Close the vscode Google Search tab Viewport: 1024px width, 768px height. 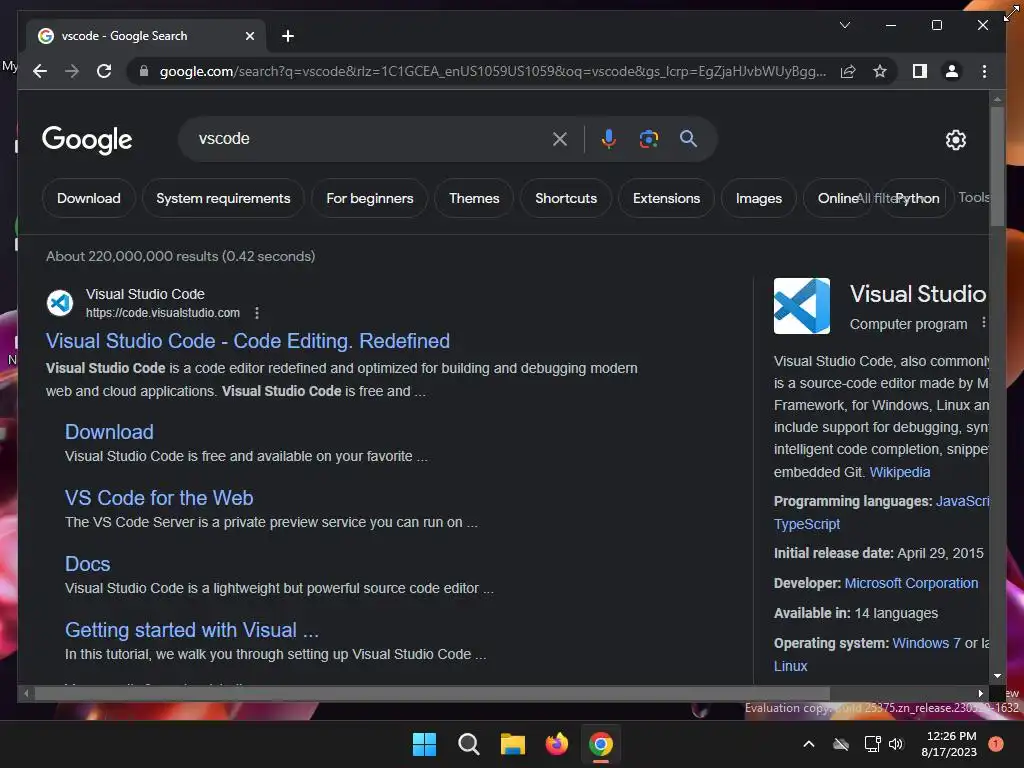(x=249, y=36)
